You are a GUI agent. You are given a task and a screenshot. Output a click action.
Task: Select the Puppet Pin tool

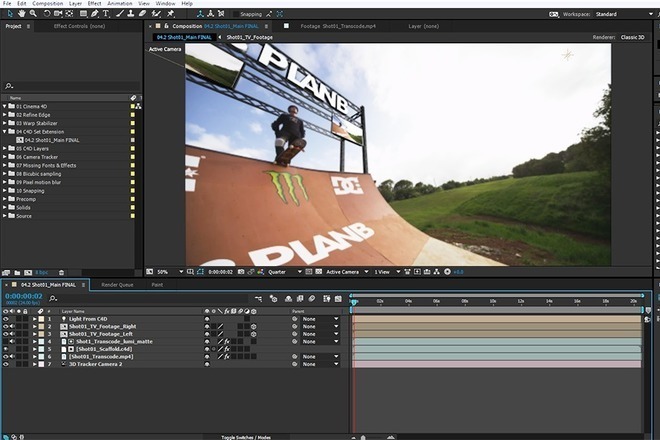[x=170, y=14]
